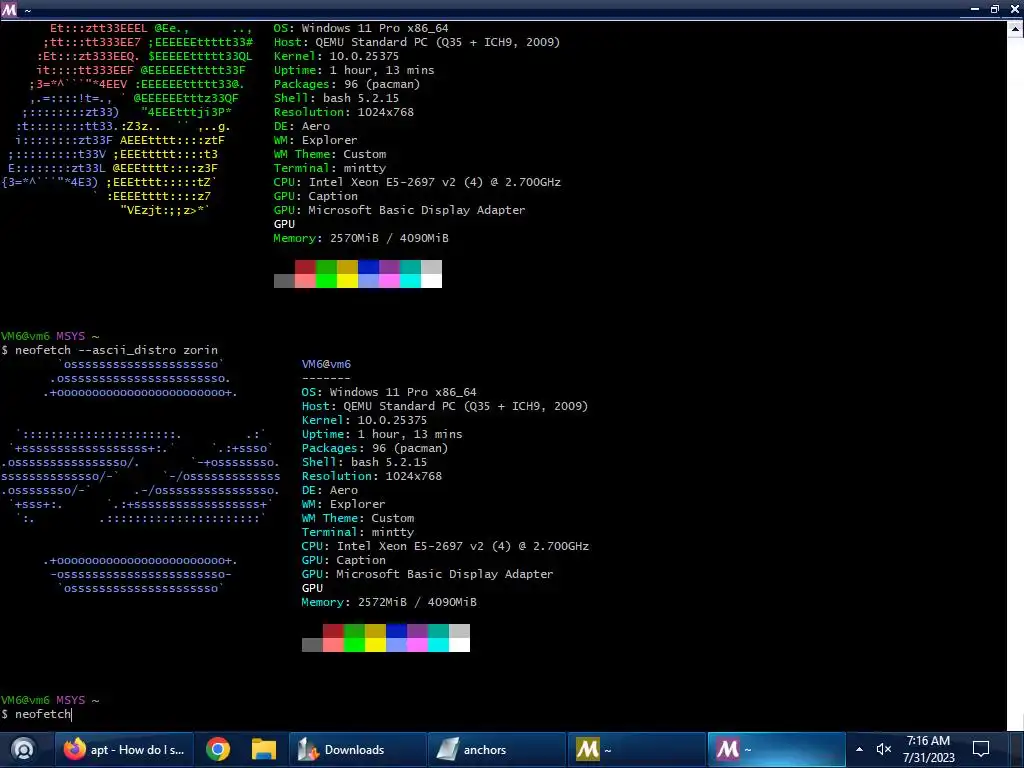This screenshot has width=1024, height=768.
Task: Switch to Firefox 'apt - How do I s...' window
Action: click(124, 750)
